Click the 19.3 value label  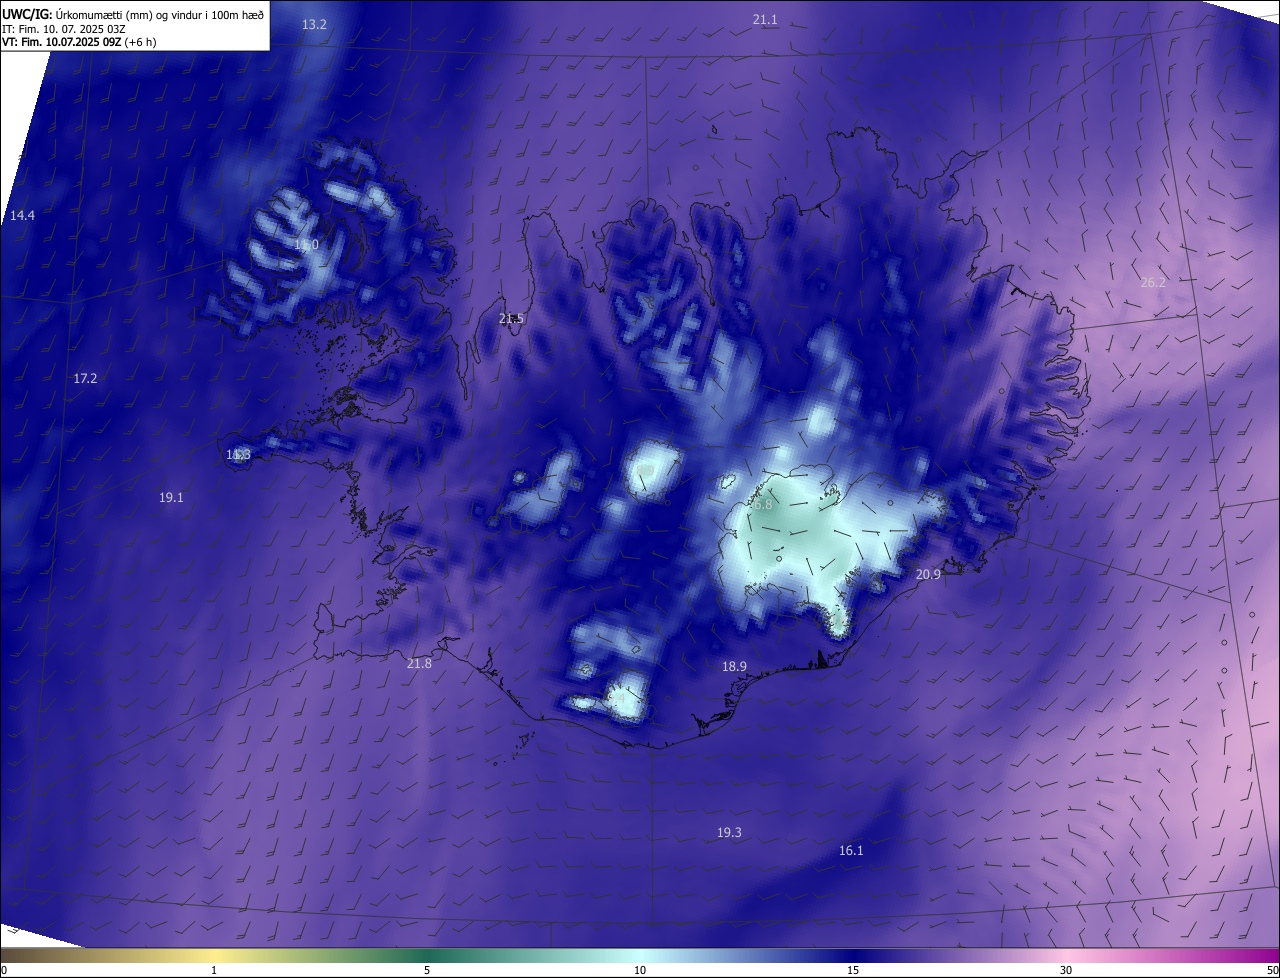point(729,833)
